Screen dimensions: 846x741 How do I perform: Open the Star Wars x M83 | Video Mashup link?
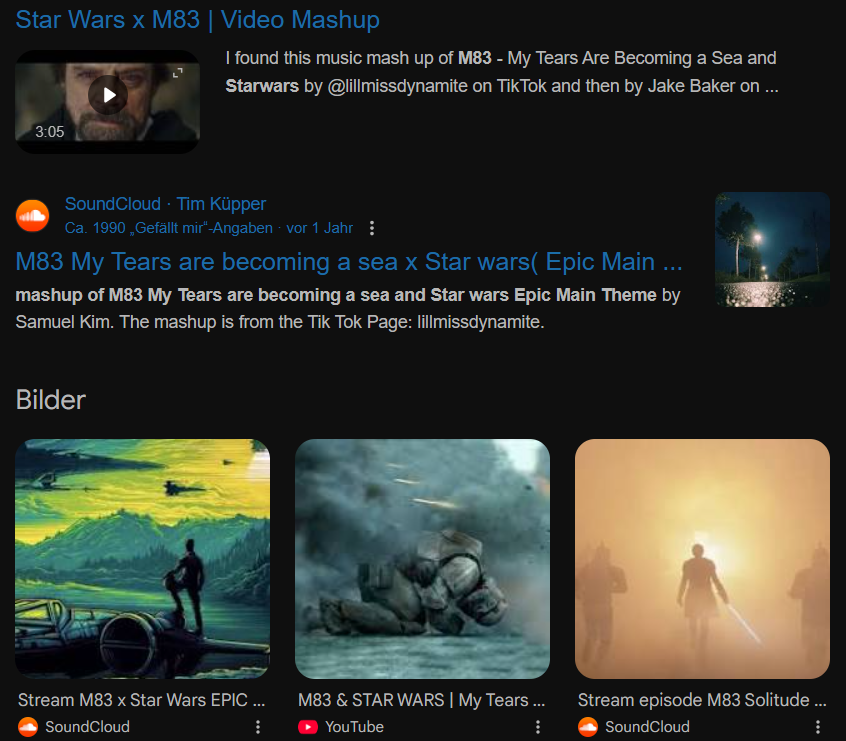(x=197, y=20)
